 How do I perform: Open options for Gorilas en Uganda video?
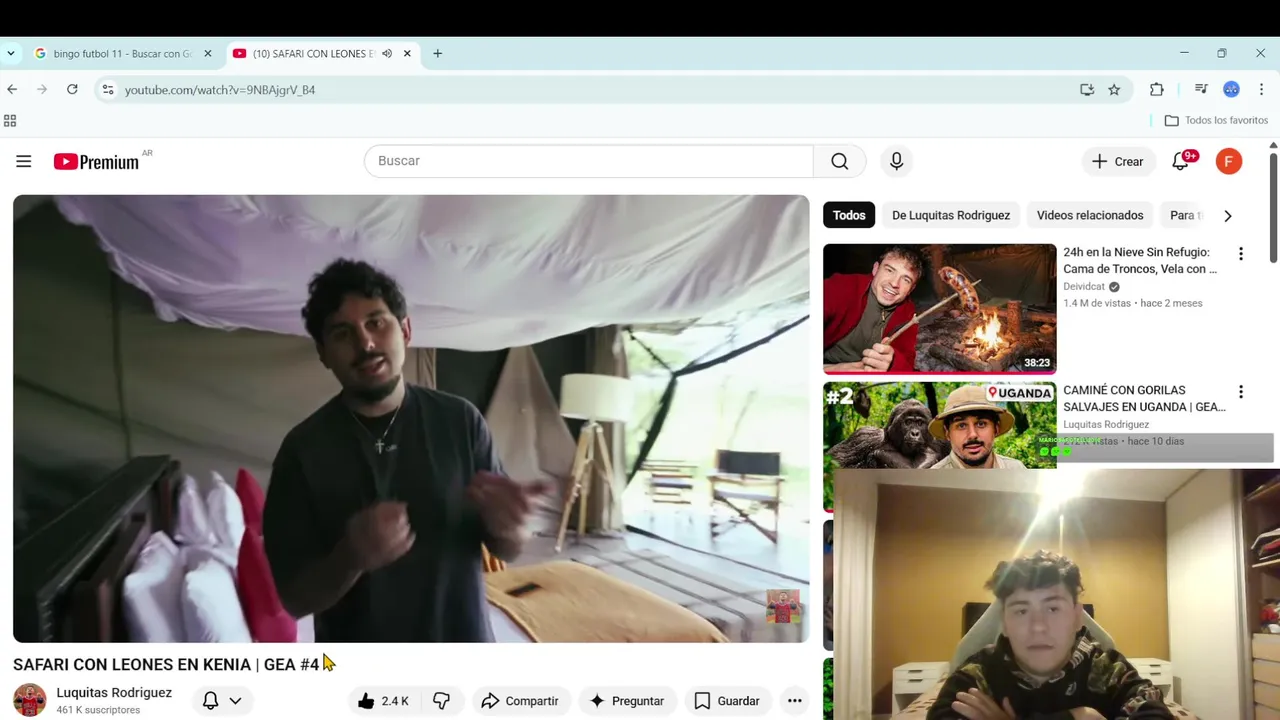[1241, 392]
